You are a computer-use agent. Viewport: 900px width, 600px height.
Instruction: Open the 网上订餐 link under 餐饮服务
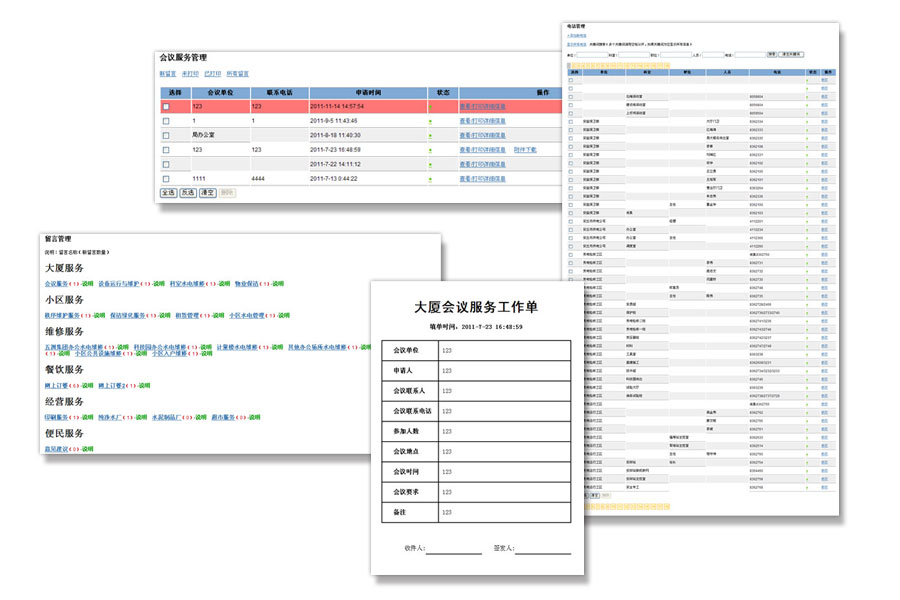pyautogui.click(x=56, y=385)
